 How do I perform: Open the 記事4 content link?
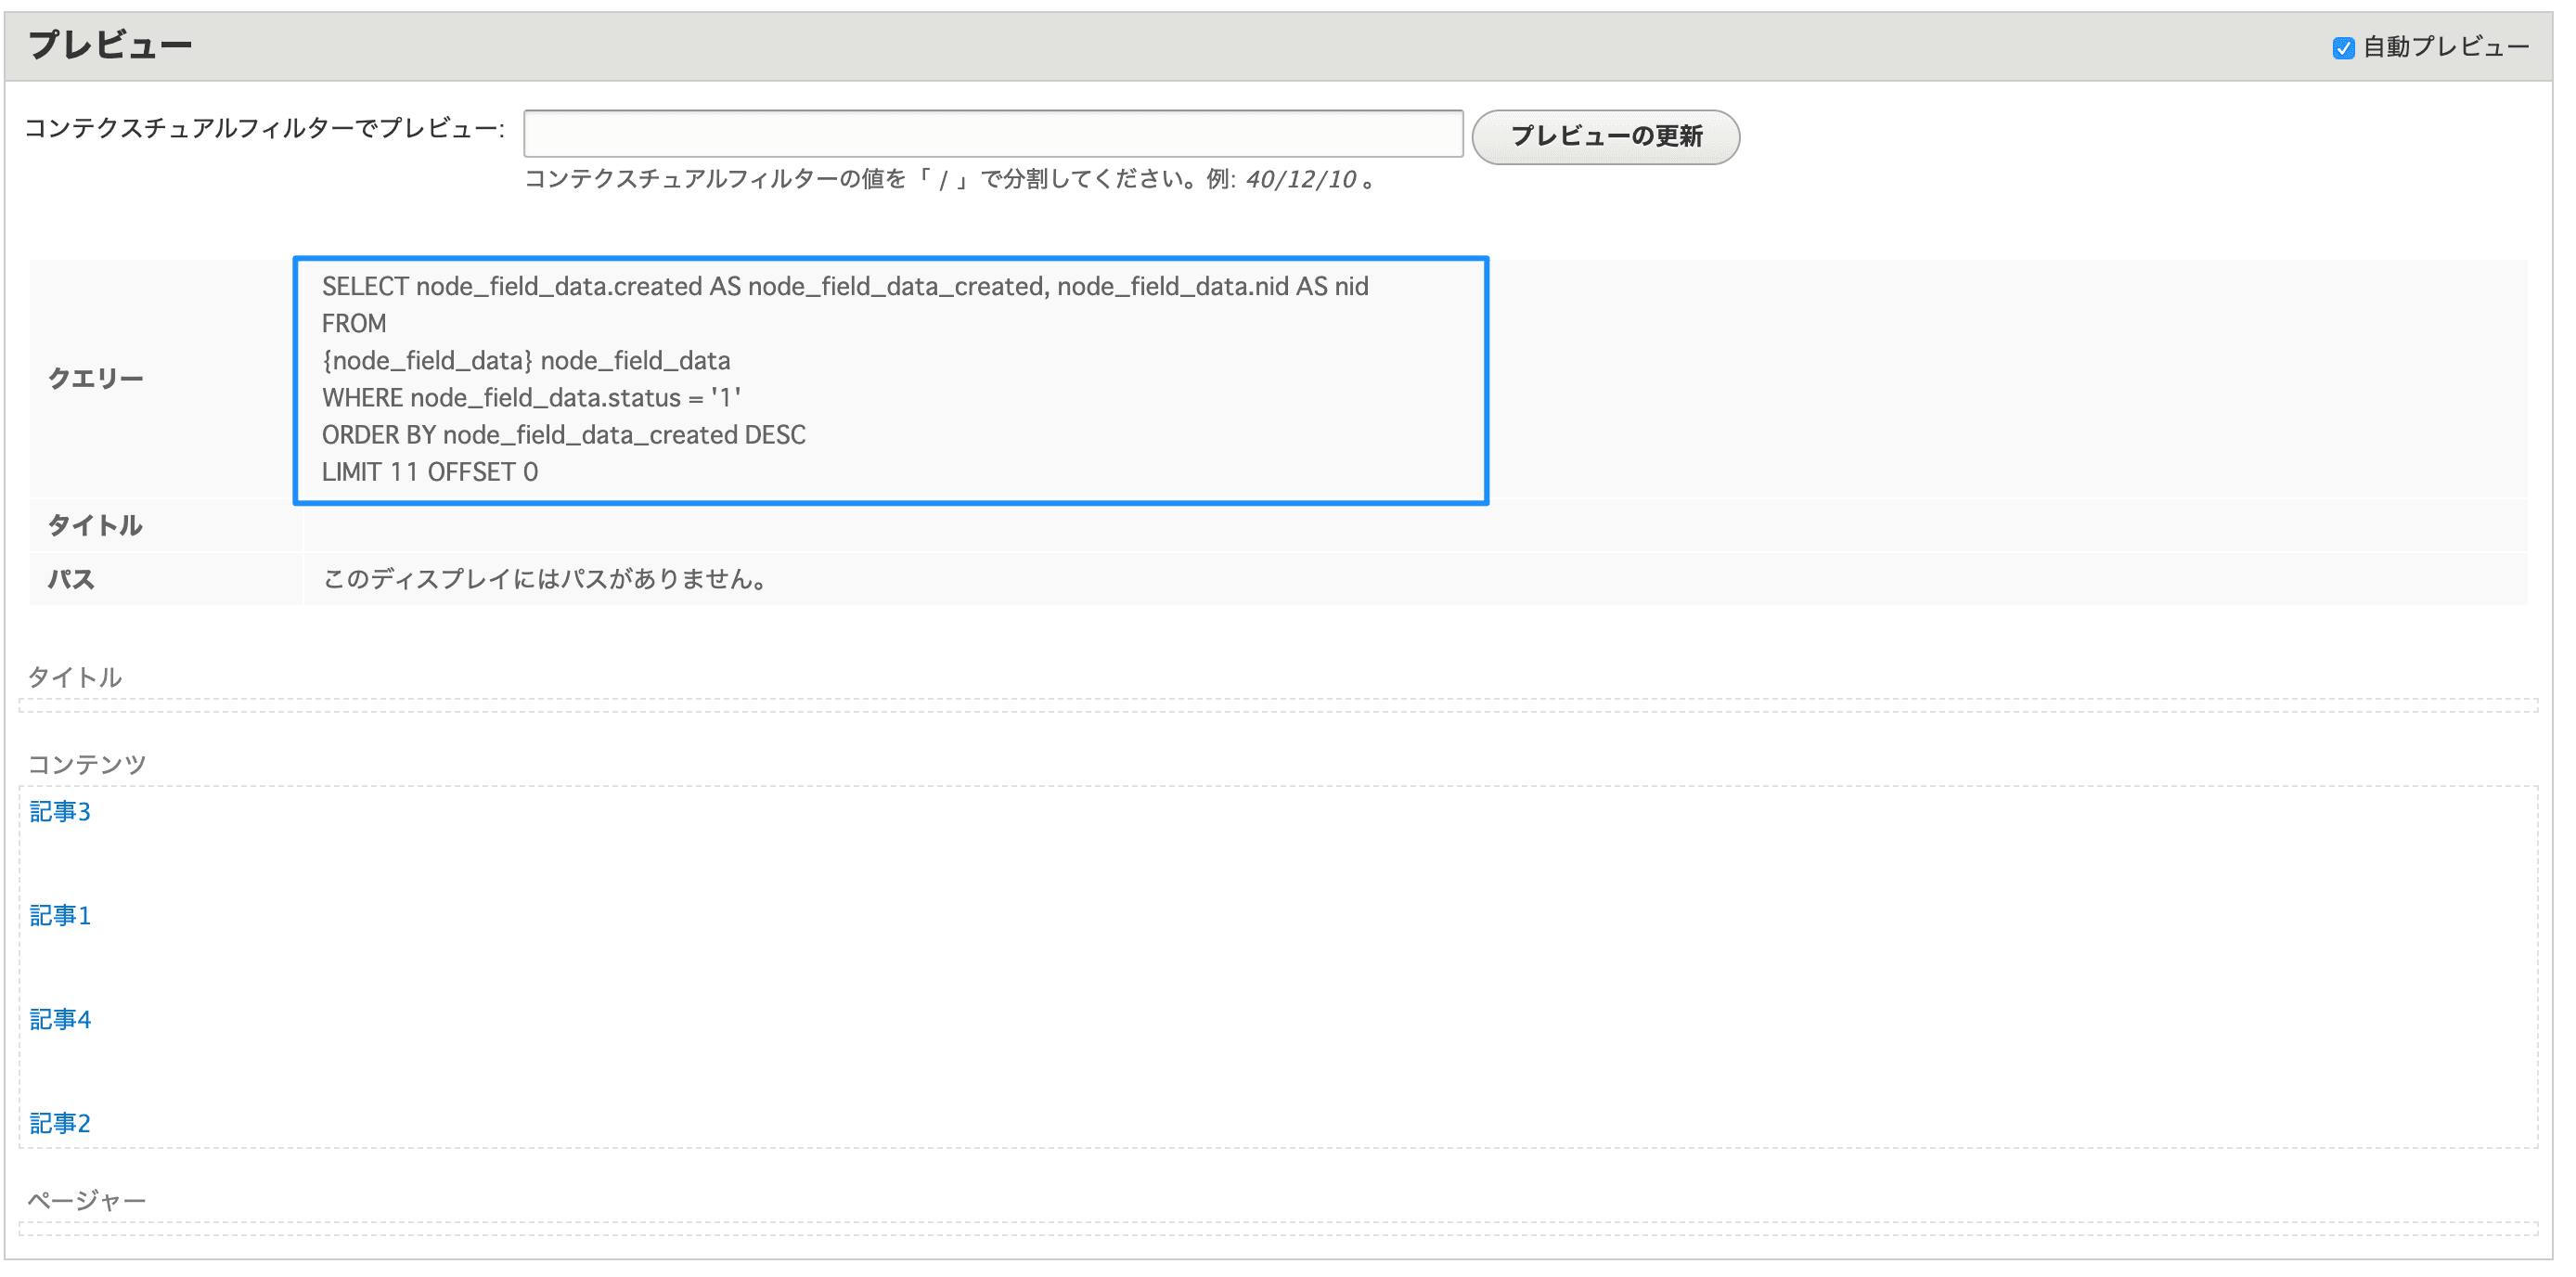click(60, 1019)
